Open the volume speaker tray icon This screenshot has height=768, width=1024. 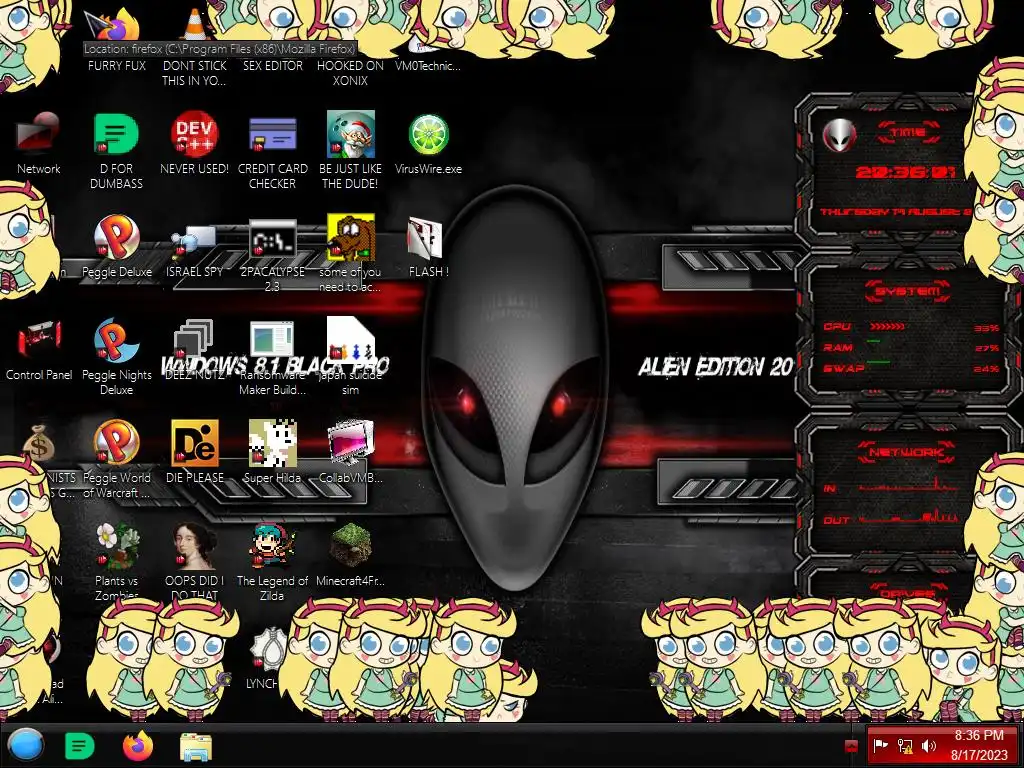(x=929, y=746)
